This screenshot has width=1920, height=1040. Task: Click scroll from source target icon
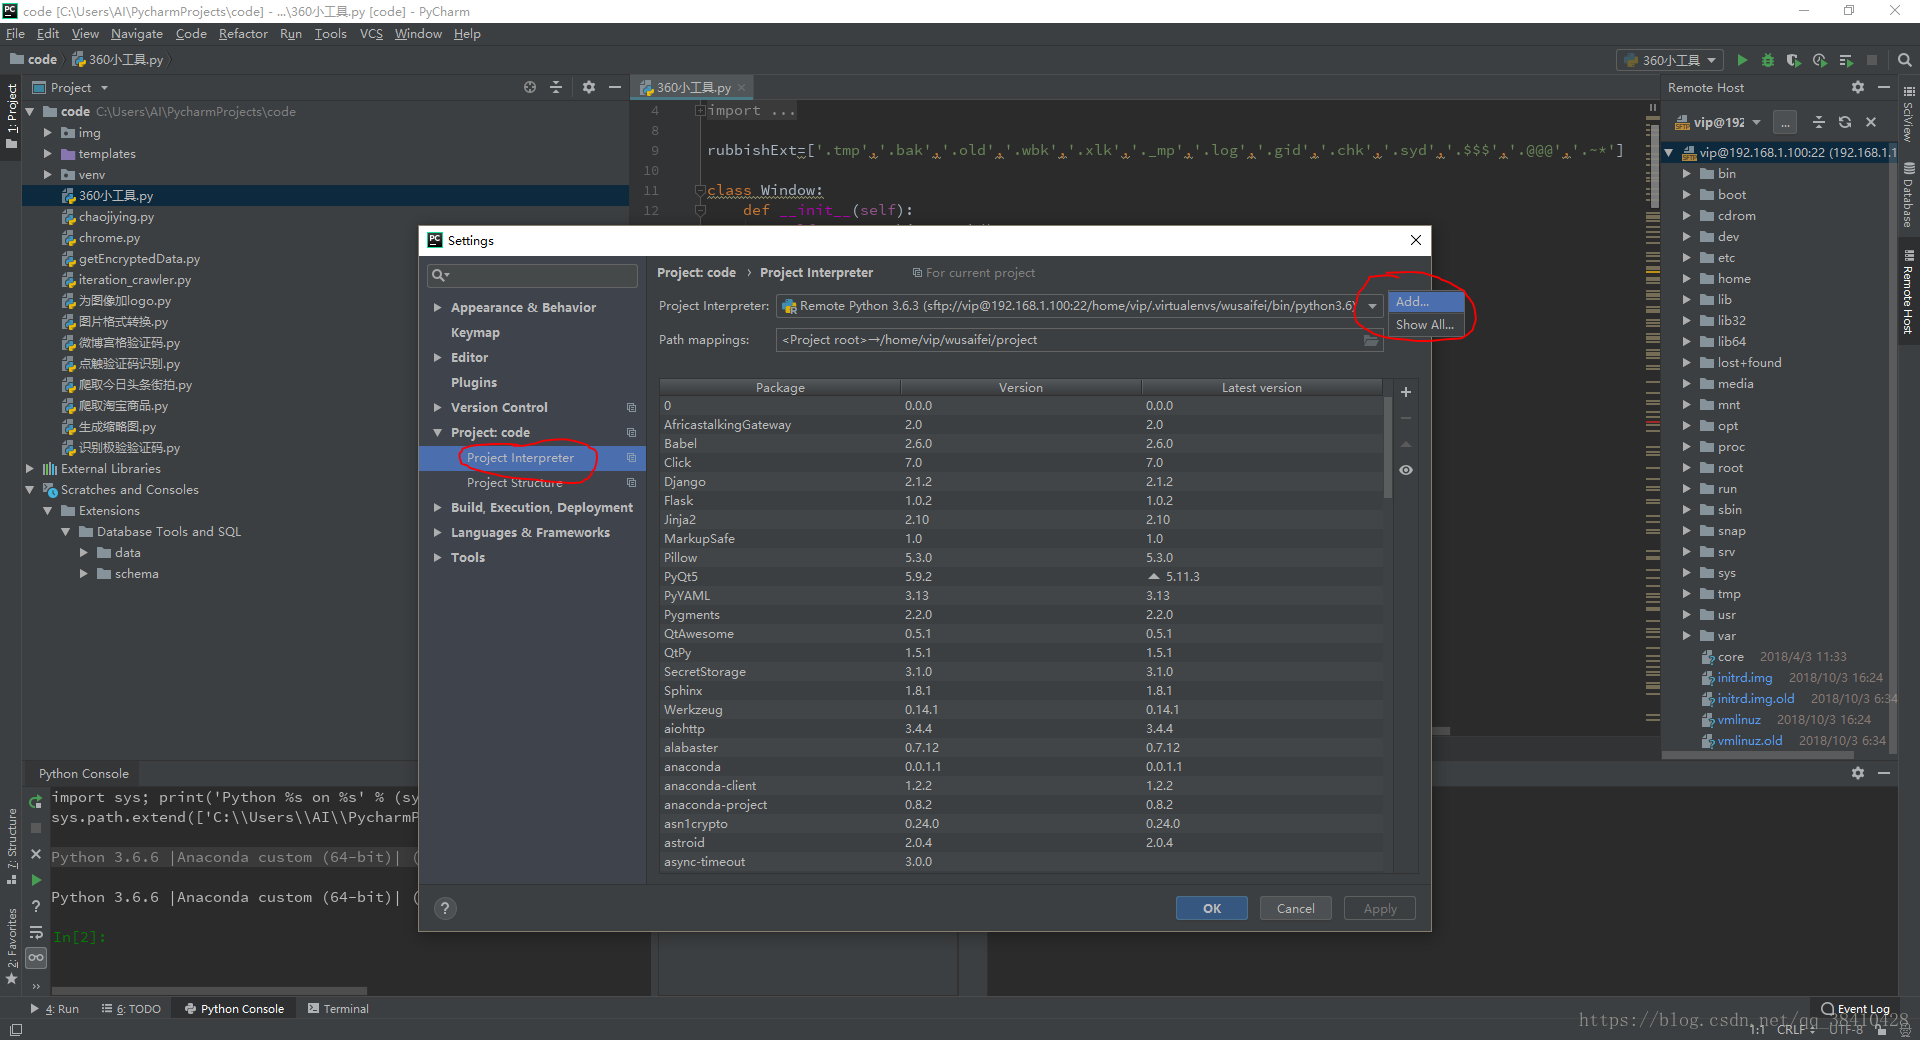(x=530, y=87)
